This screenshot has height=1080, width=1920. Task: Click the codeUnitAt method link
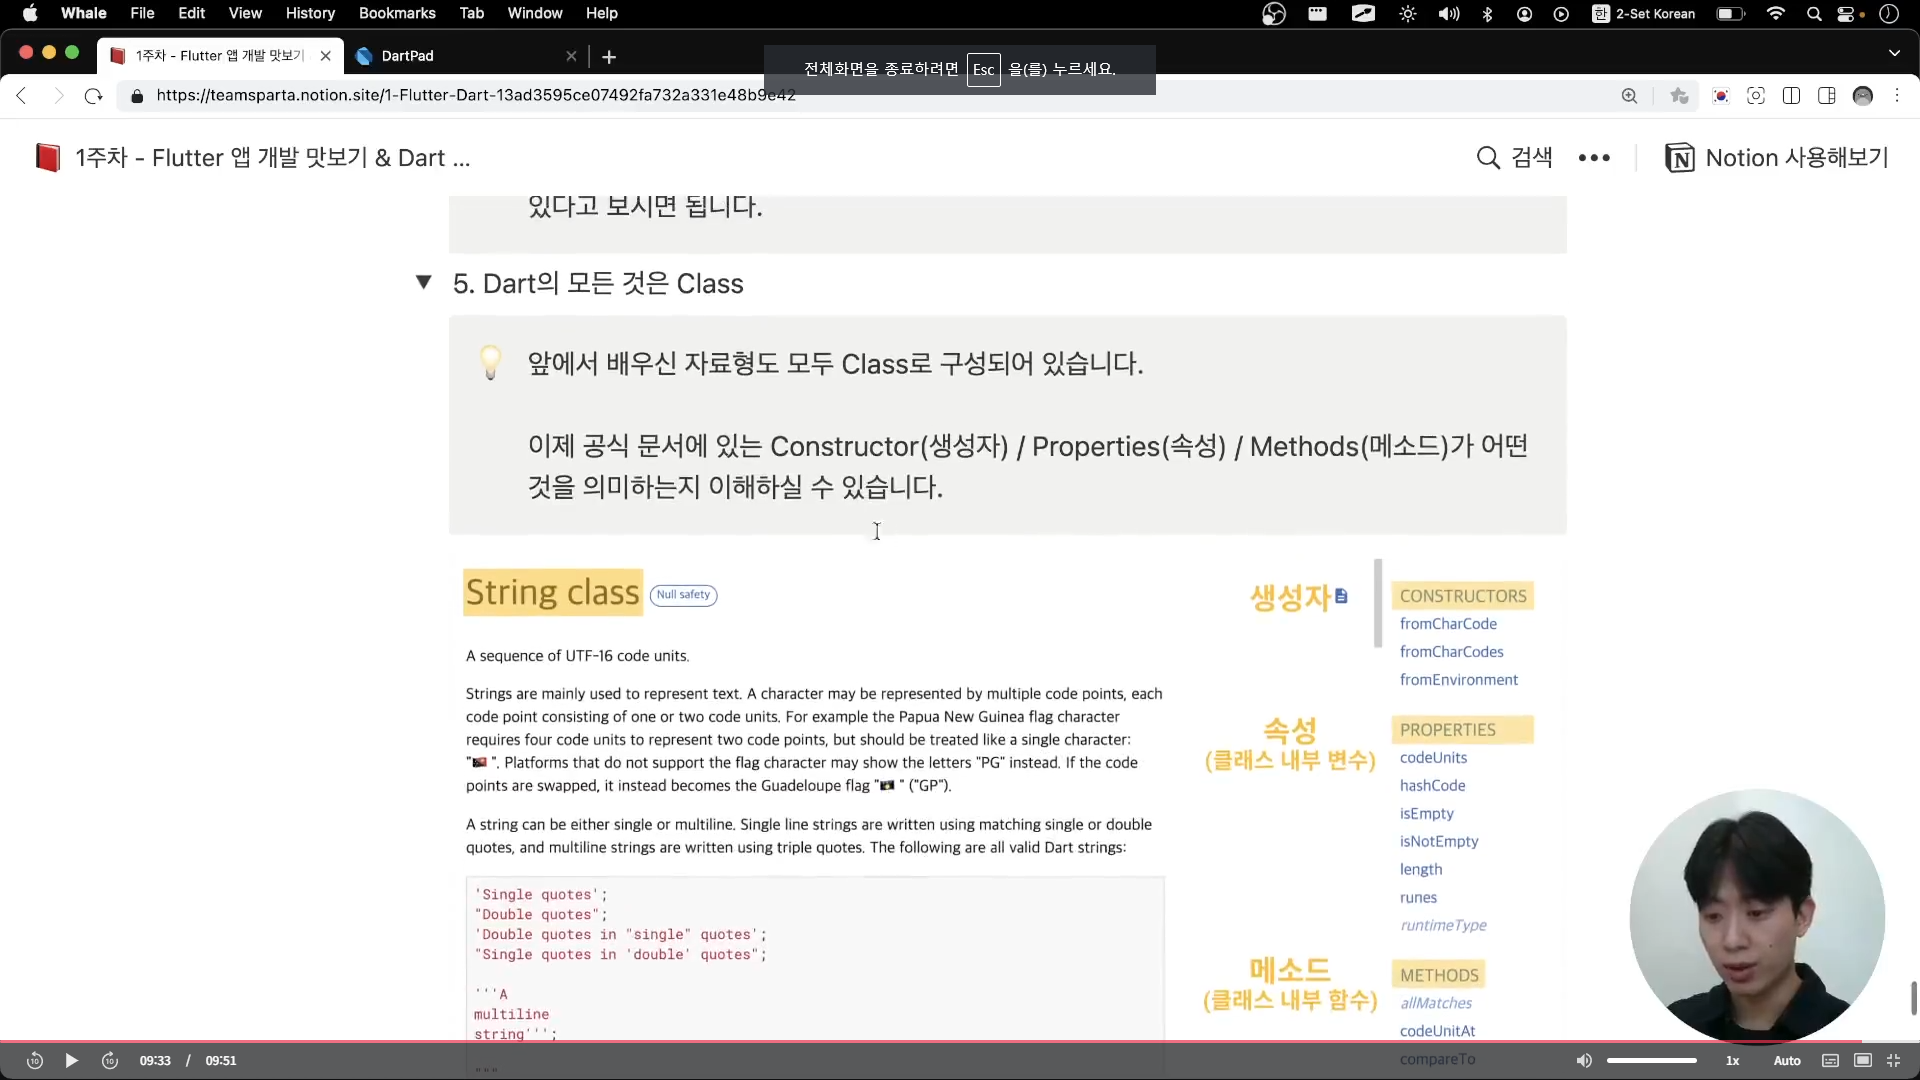point(1437,1031)
